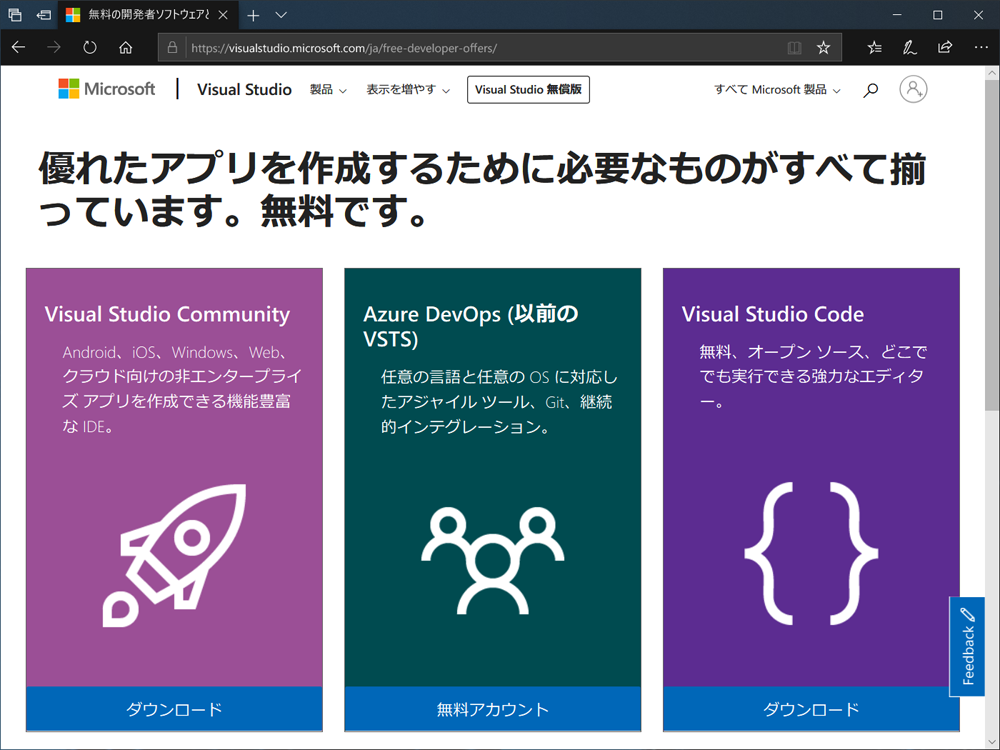The height and width of the screenshot is (750, 1000).
Task: Click the scrollbar down arrow
Action: click(x=992, y=742)
